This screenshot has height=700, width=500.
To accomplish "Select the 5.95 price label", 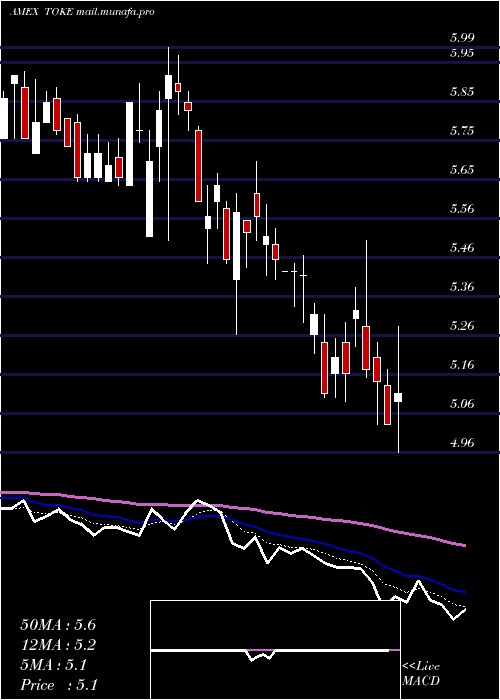I will click(x=462, y=53).
